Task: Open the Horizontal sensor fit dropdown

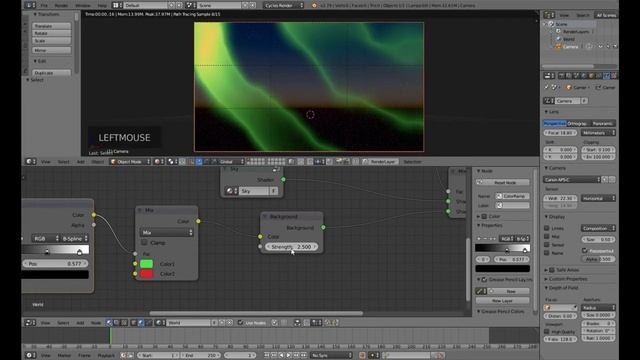Action: (598, 198)
